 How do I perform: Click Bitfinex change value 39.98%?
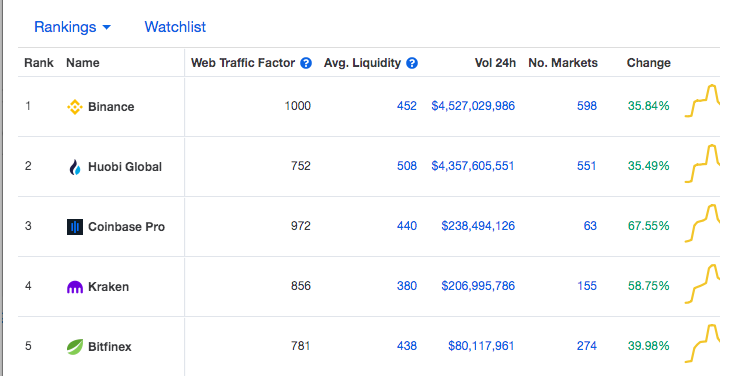(x=649, y=346)
